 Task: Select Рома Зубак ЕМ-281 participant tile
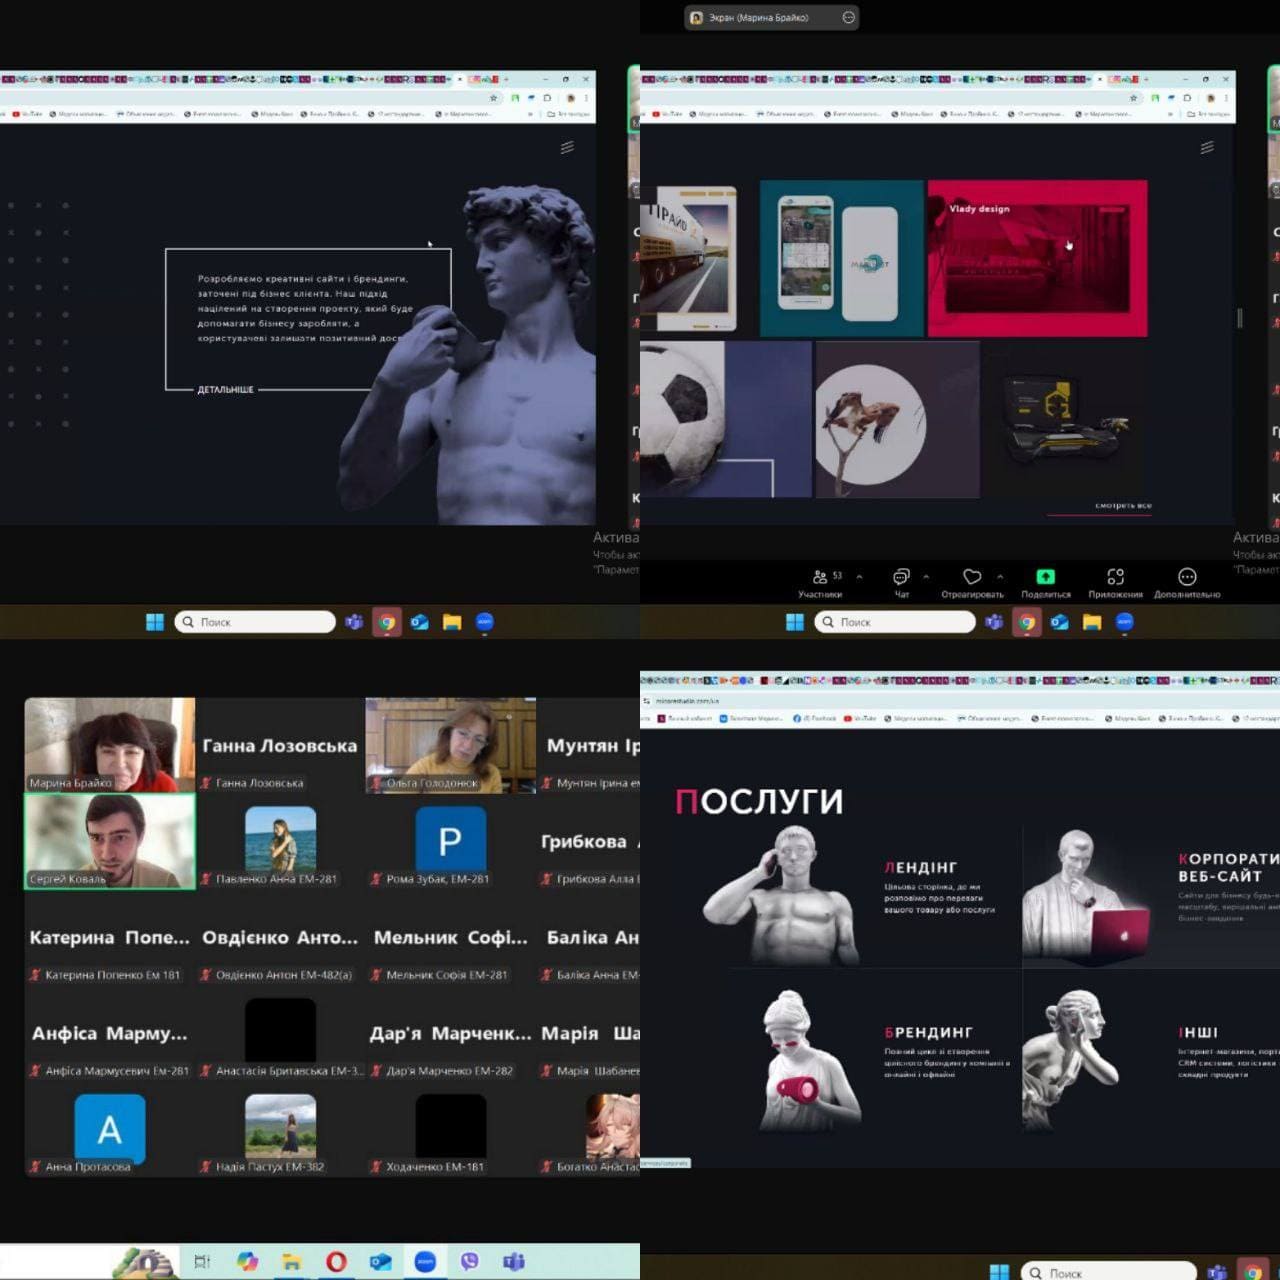451,841
